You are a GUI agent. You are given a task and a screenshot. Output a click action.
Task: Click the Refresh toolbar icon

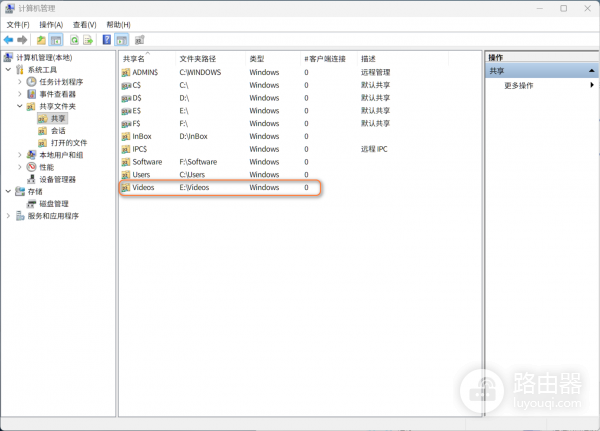(x=74, y=40)
